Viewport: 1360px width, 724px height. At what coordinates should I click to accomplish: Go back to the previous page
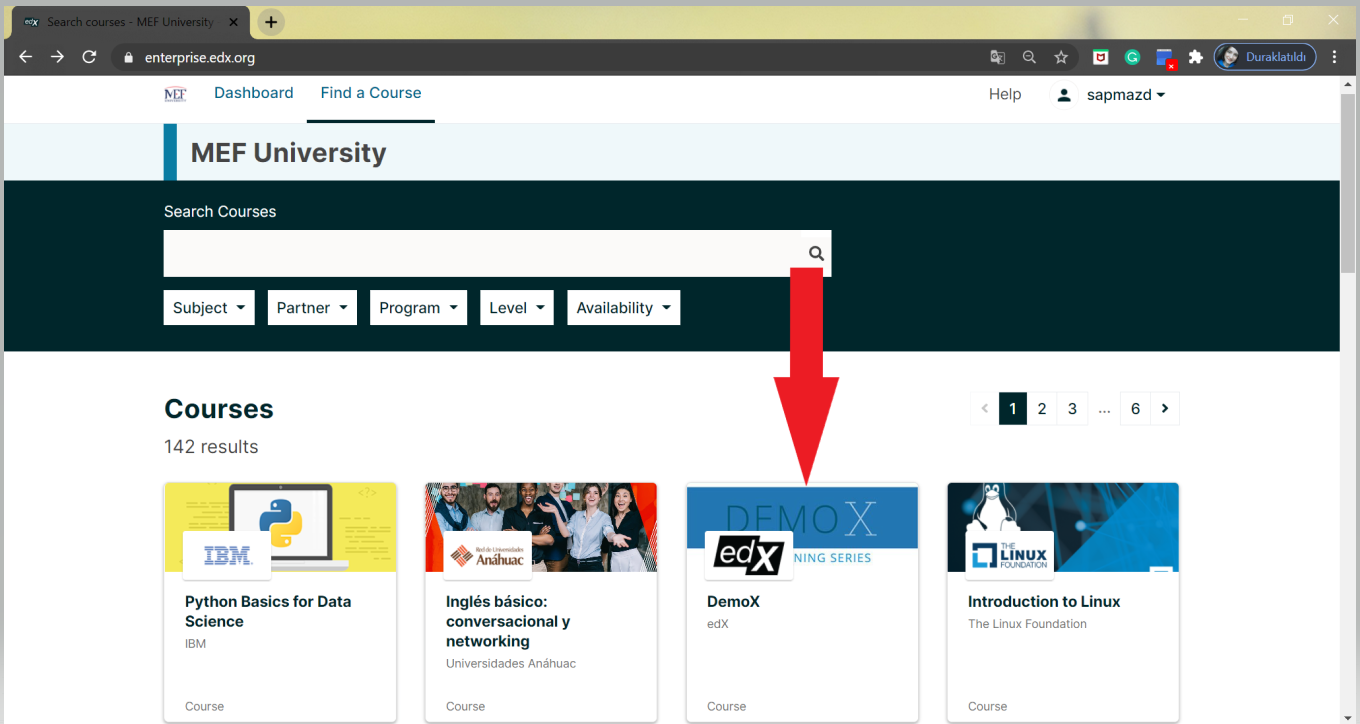tap(26, 57)
